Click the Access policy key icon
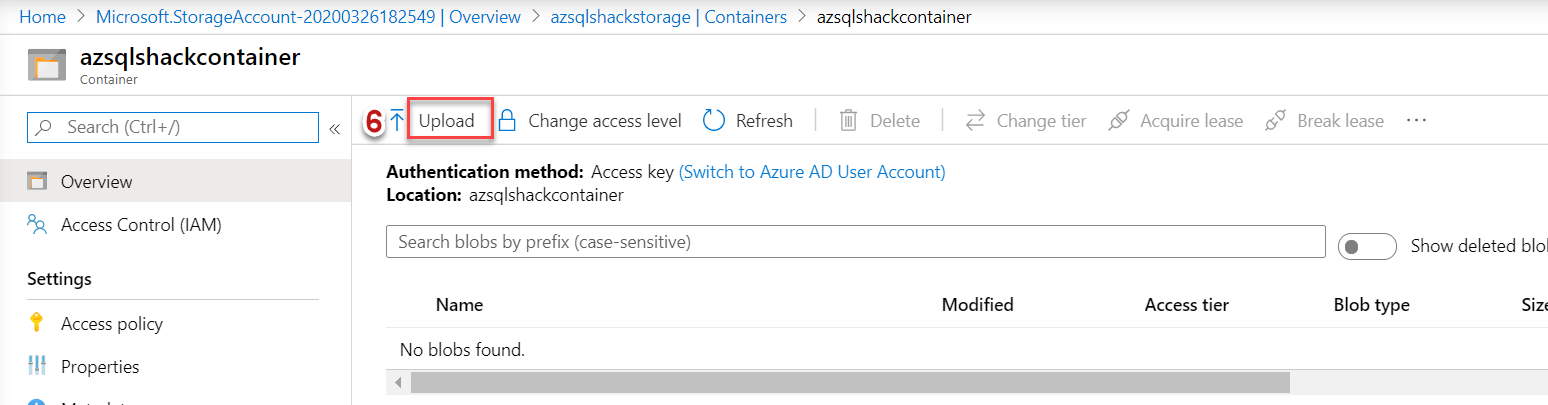Image resolution: width=1548 pixels, height=405 pixels. pos(38,323)
